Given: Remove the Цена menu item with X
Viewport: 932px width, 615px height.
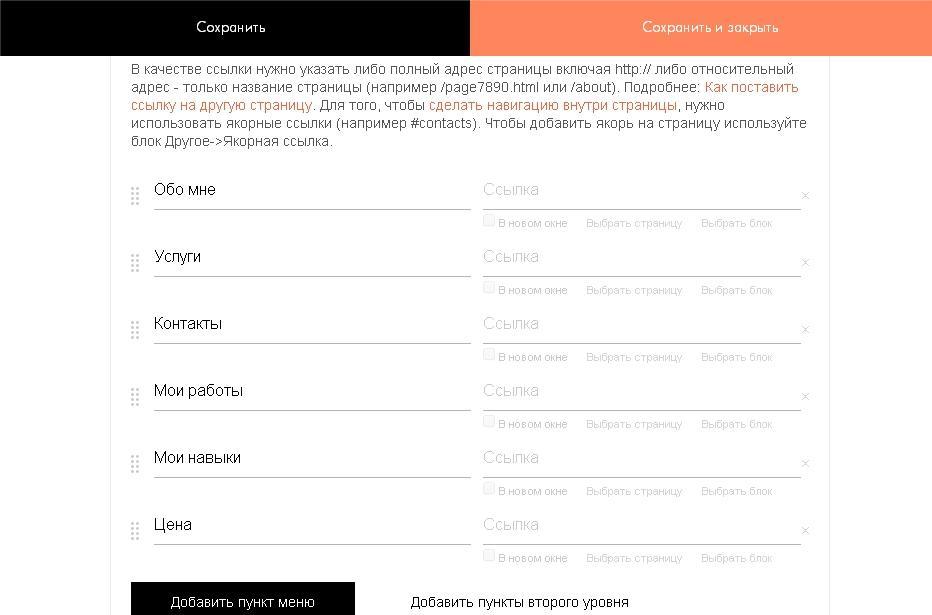Looking at the screenshot, I should pos(805,531).
